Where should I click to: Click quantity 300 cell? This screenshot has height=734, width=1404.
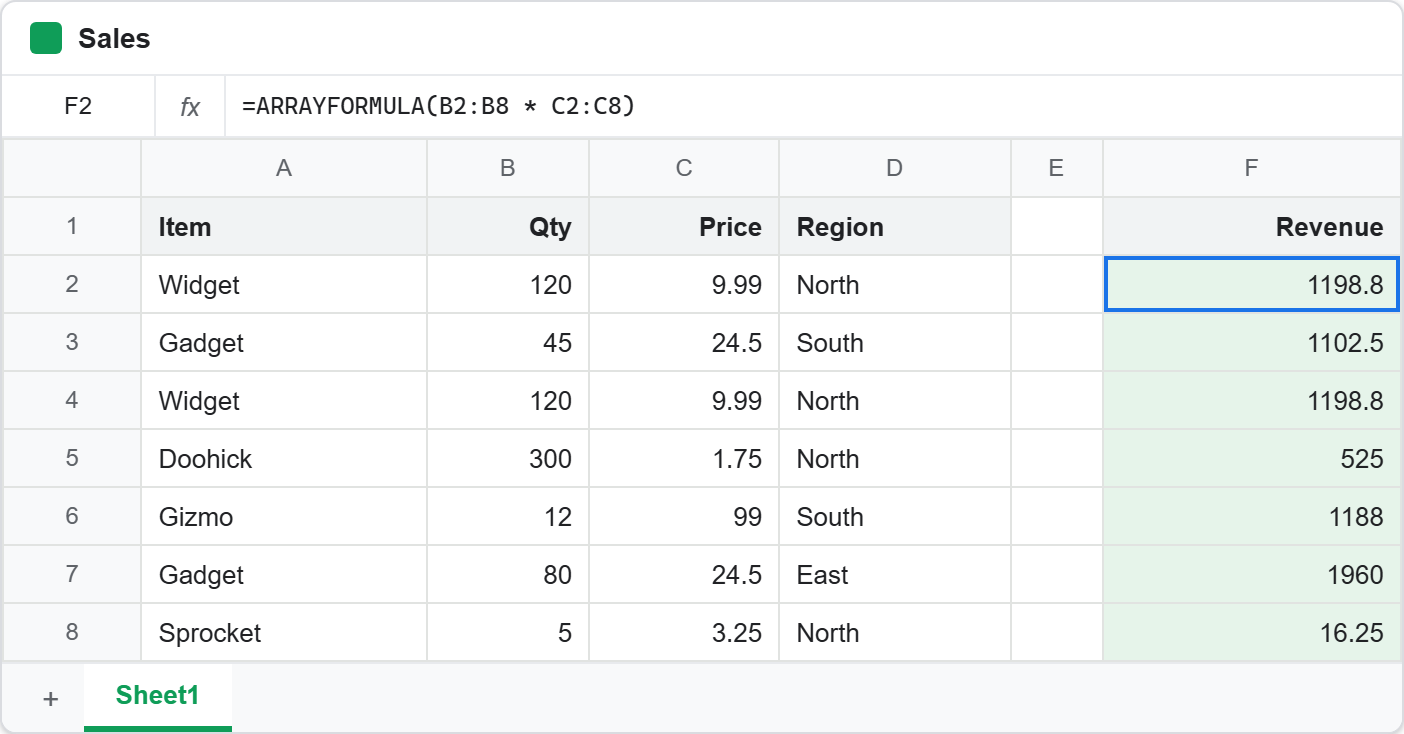[x=508, y=458]
